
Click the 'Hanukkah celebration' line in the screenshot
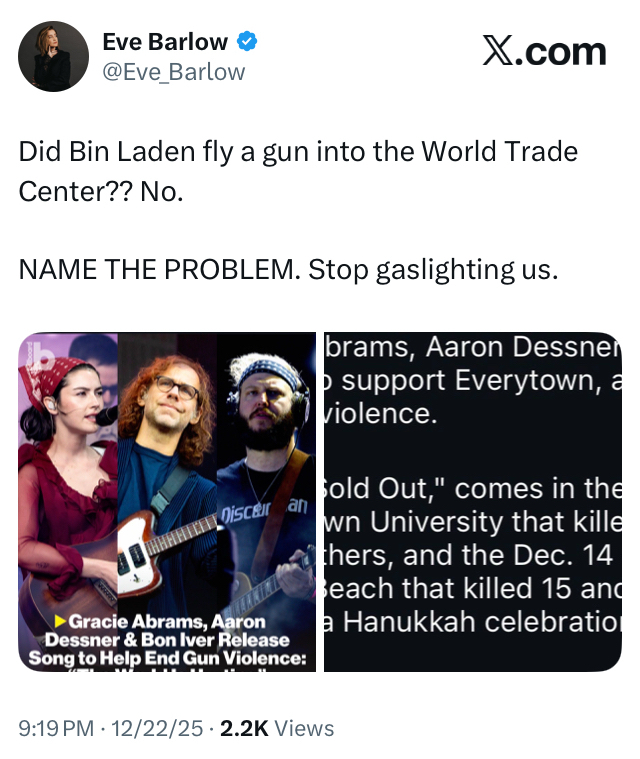coord(472,622)
